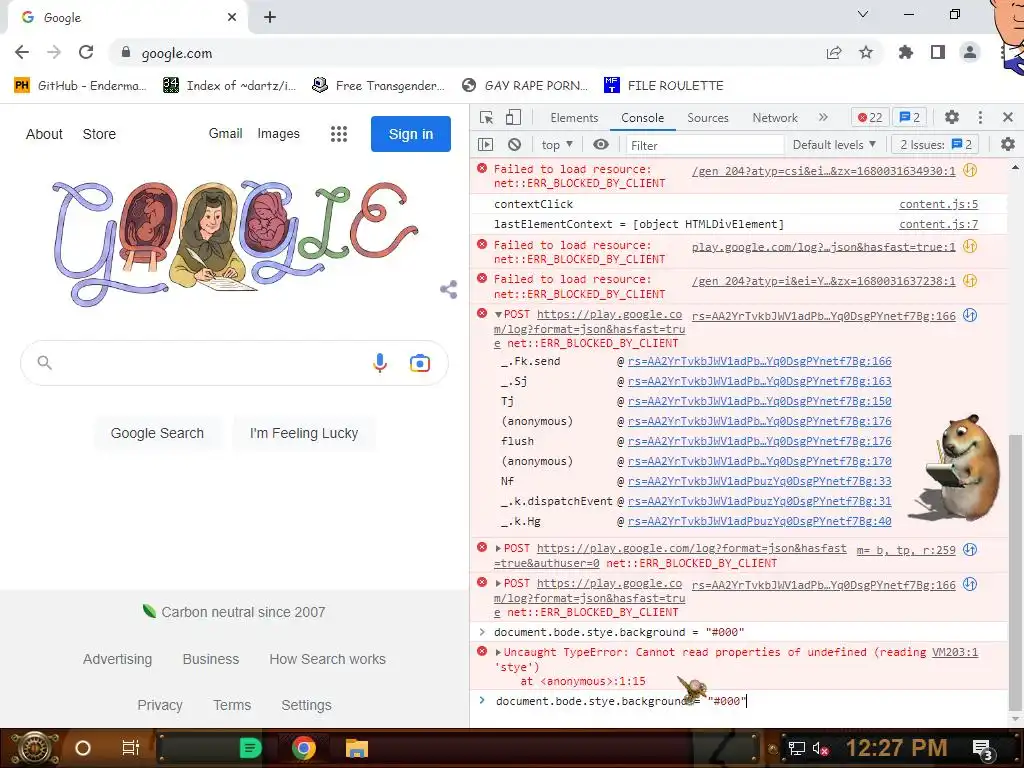Open stack link ending Bg:163
1024x768 pixels.
[760, 381]
